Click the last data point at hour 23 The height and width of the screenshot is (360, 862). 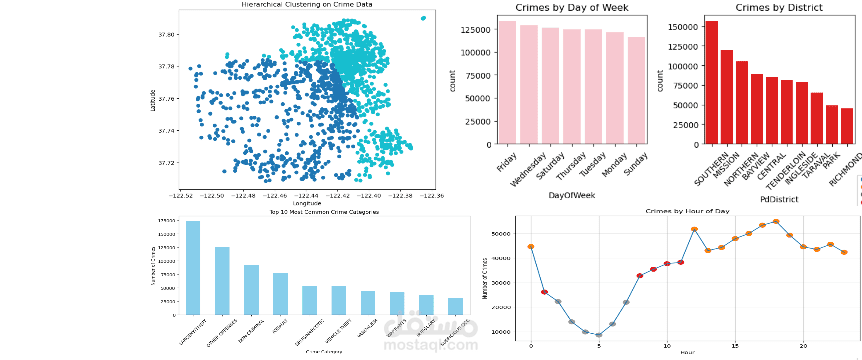pos(844,252)
